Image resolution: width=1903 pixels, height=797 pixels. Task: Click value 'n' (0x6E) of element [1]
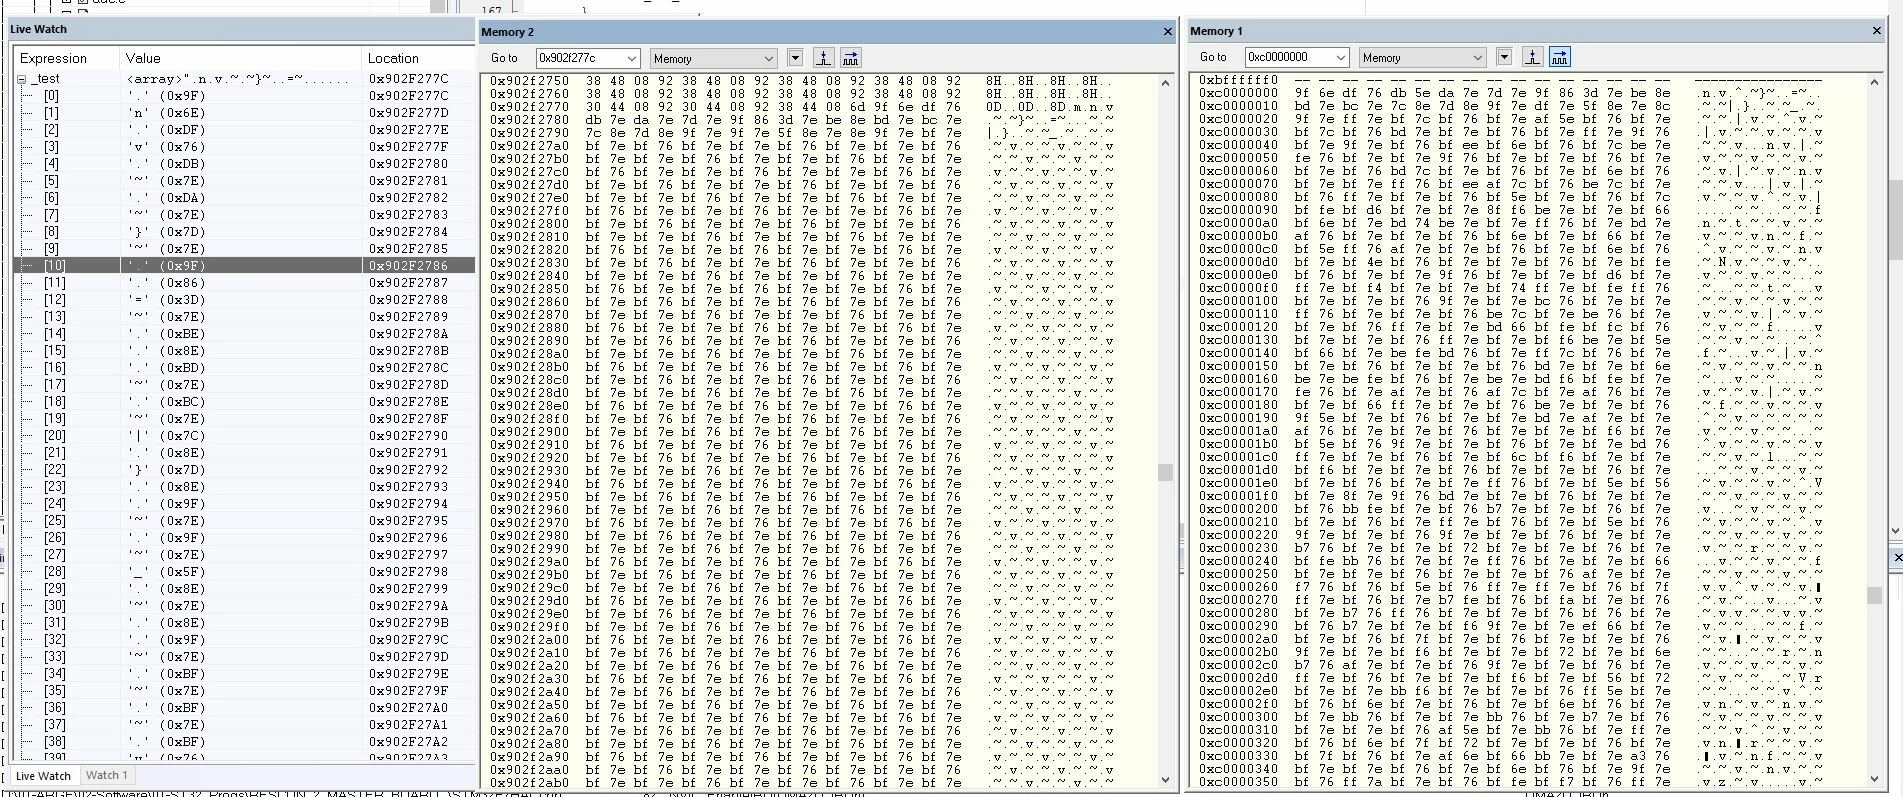tap(166, 113)
